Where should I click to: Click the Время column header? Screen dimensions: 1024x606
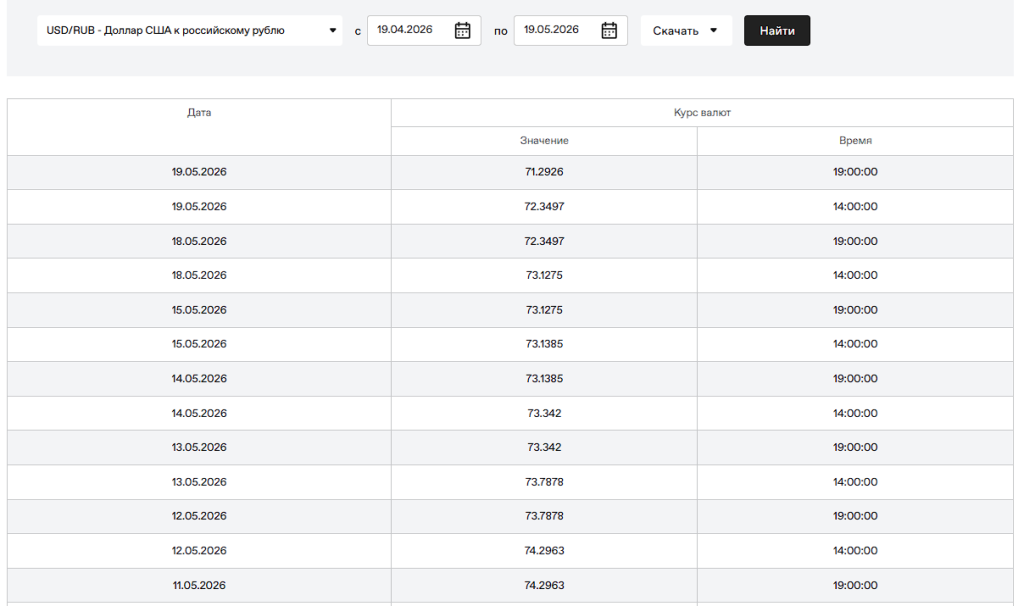tap(855, 140)
